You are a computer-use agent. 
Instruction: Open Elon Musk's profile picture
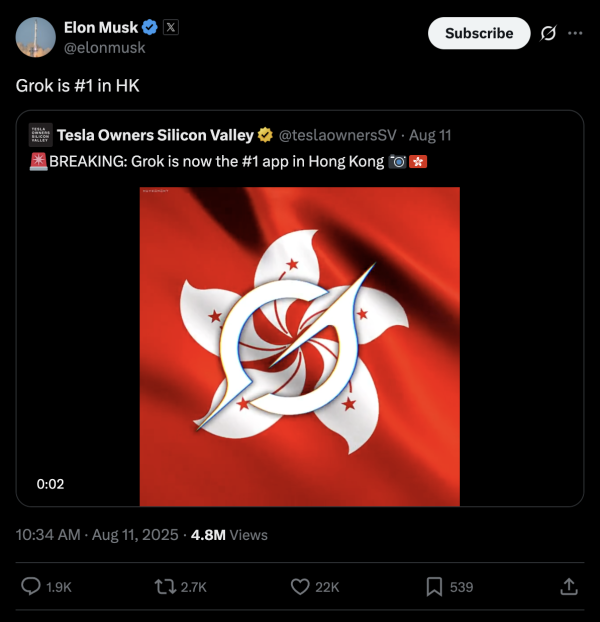pos(35,37)
